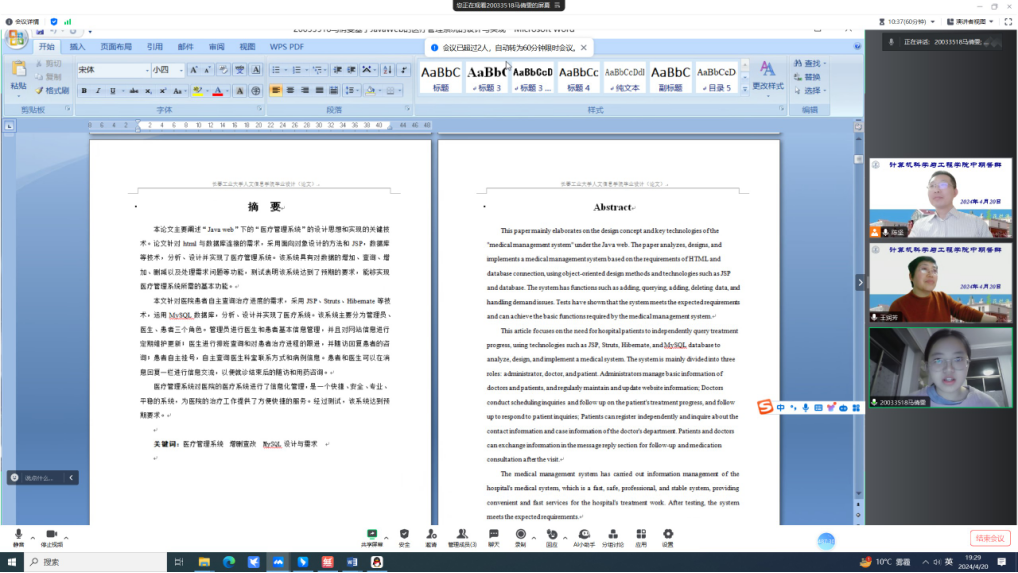Center-align the paragraph text
This screenshot has width=1018, height=573.
coord(290,91)
